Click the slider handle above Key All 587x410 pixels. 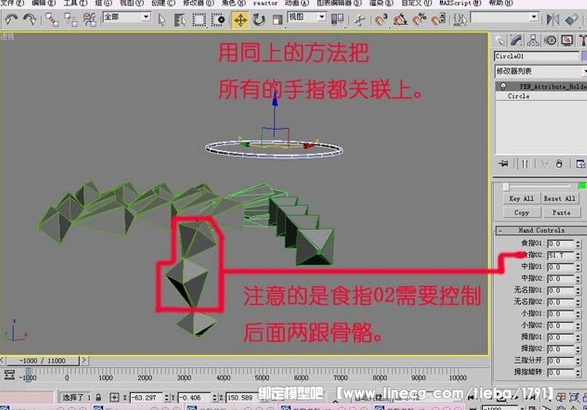click(506, 186)
